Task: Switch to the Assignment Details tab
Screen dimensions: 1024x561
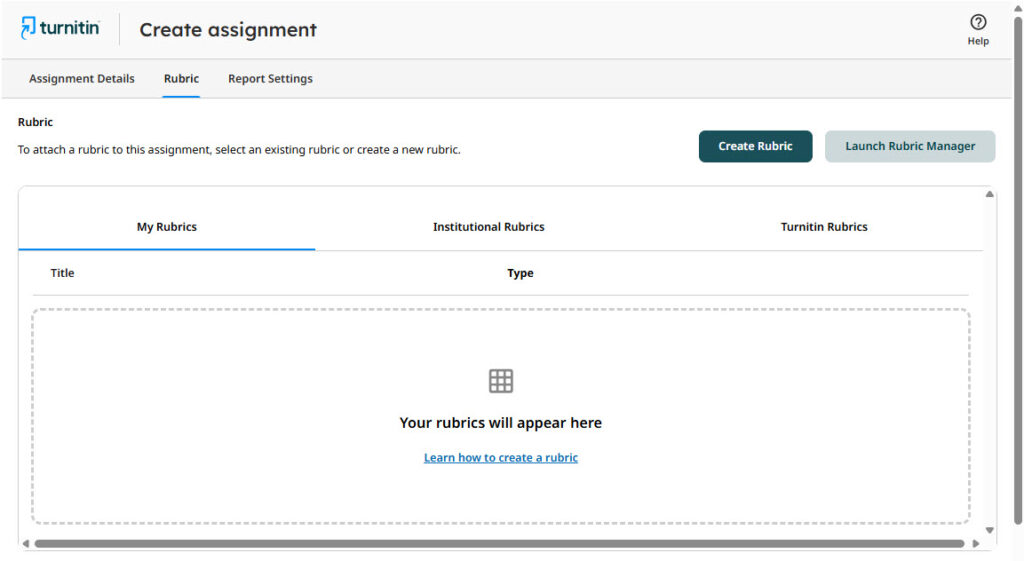Action: pos(82,79)
